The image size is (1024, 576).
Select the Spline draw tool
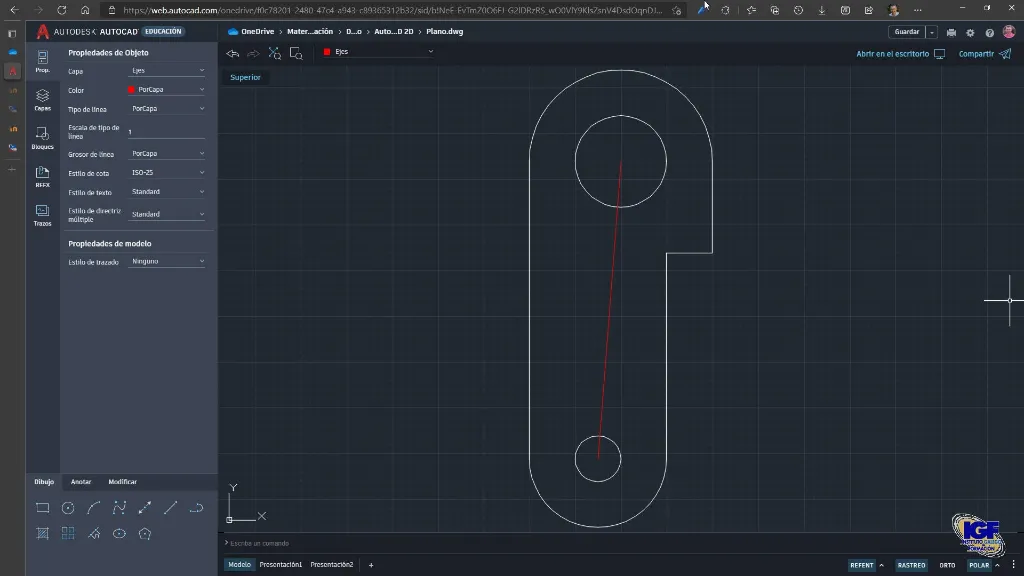pyautogui.click(x=119, y=507)
